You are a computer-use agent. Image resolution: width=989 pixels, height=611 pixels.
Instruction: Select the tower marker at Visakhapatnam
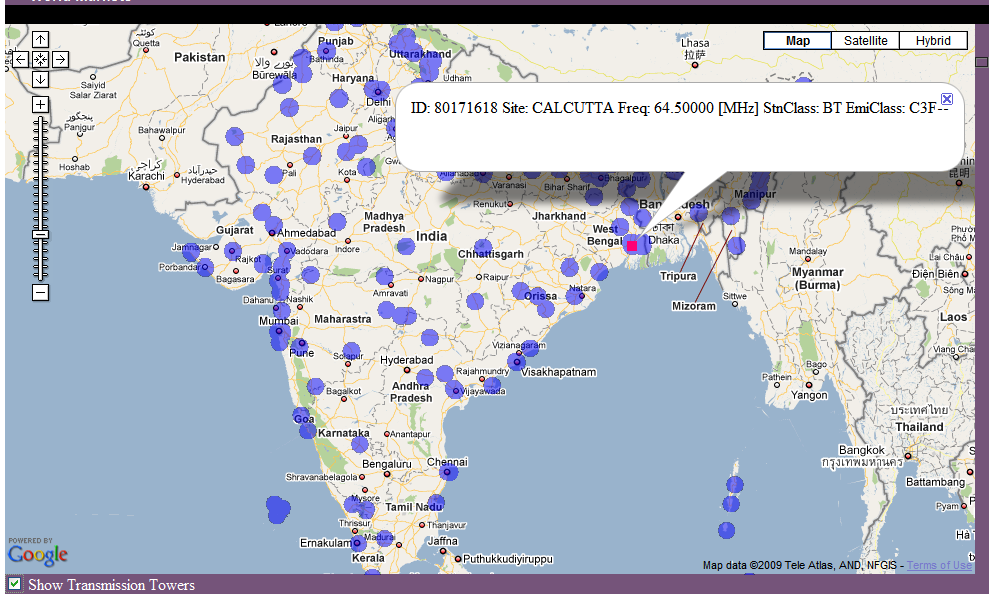[x=517, y=362]
